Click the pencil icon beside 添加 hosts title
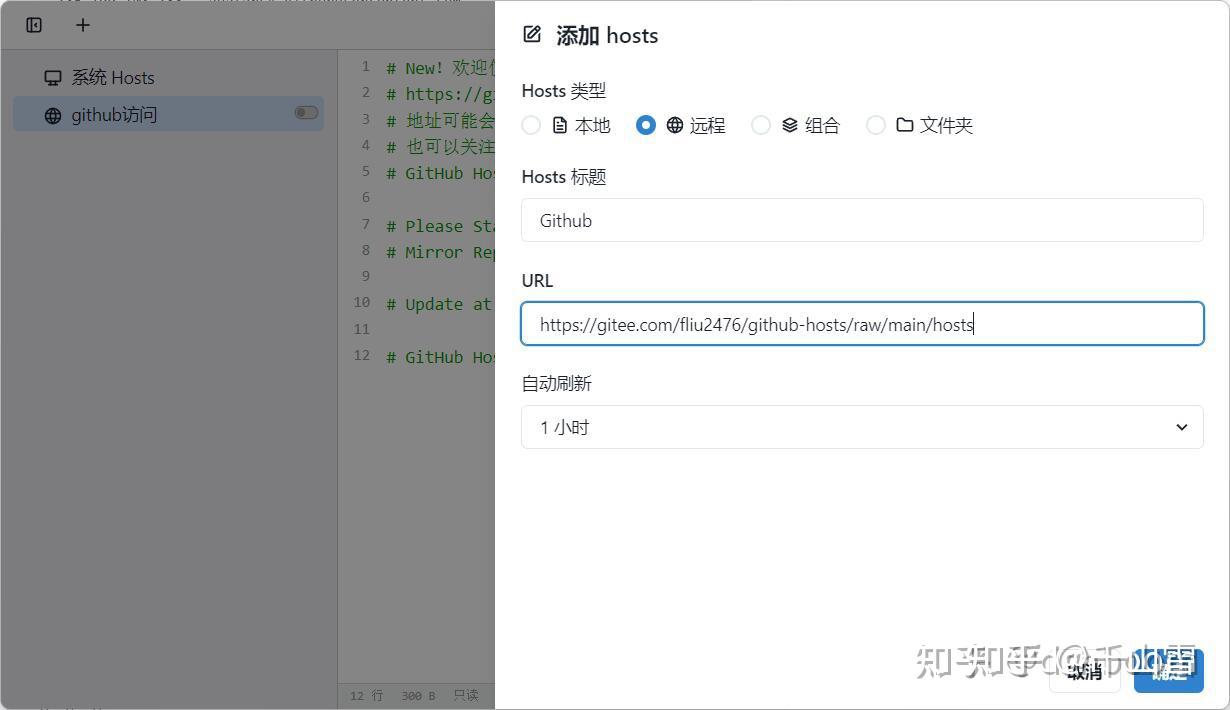Image resolution: width=1230 pixels, height=710 pixels. point(531,33)
